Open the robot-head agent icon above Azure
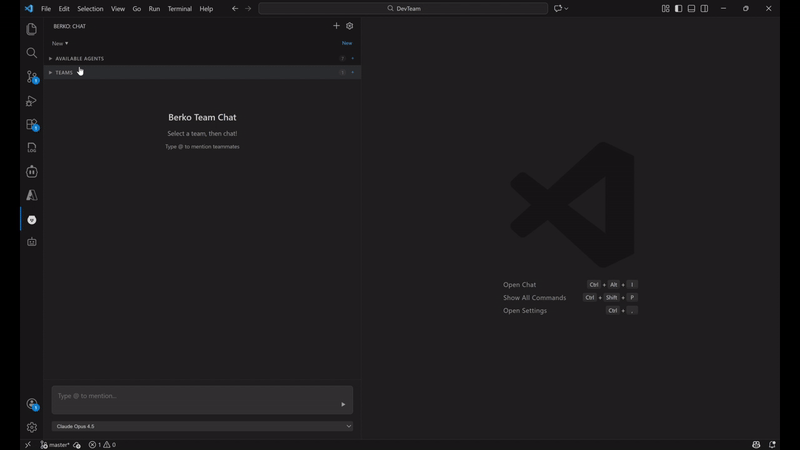The image size is (800, 450). (32, 171)
